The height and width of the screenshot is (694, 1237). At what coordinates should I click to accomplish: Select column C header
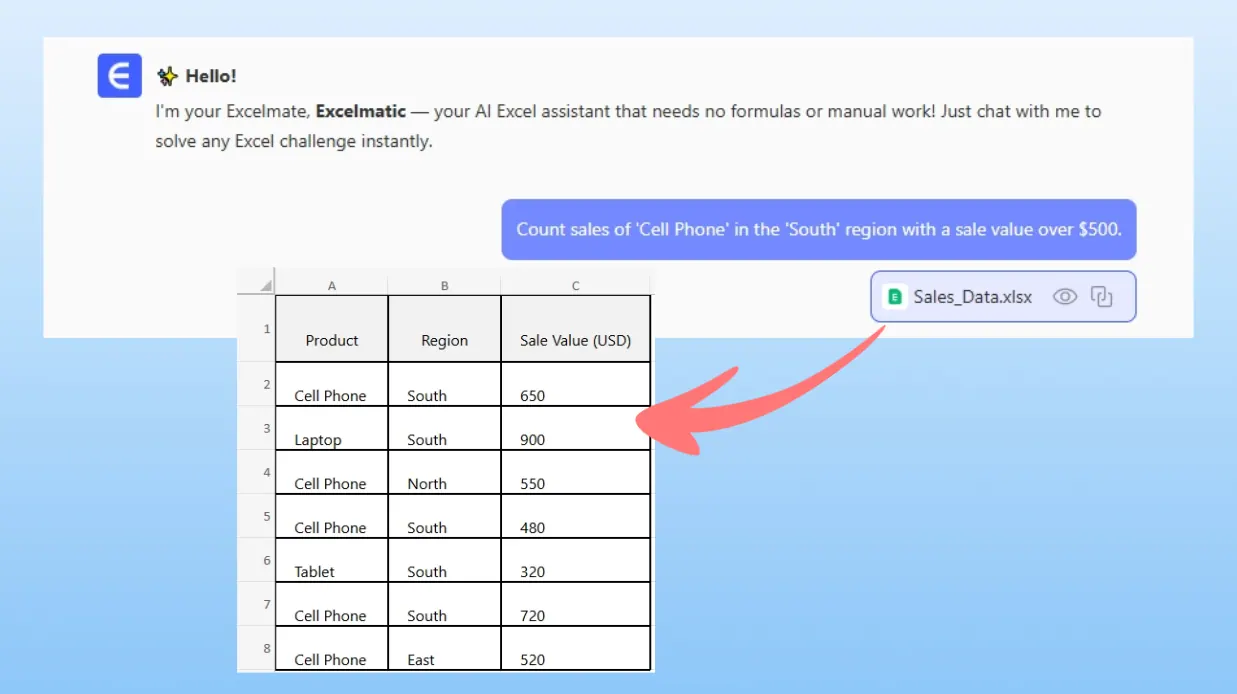[576, 285]
